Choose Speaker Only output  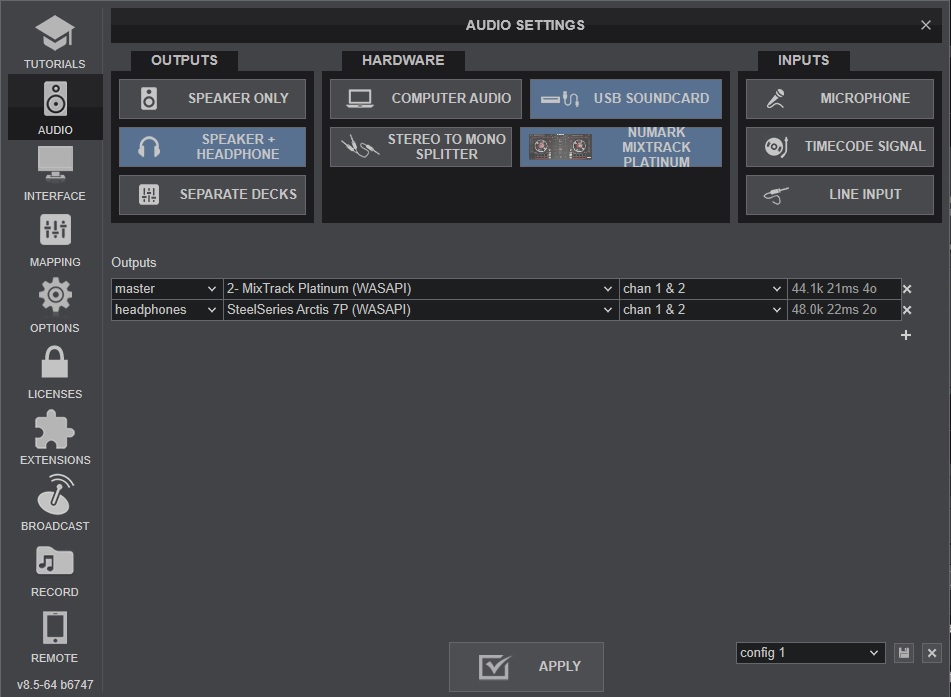coord(212,98)
